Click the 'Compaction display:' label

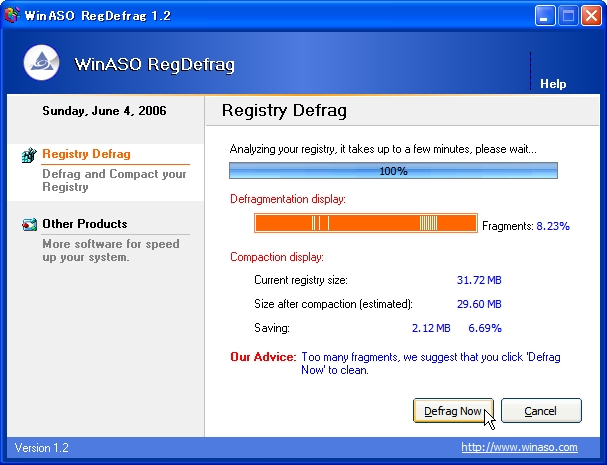click(277, 257)
